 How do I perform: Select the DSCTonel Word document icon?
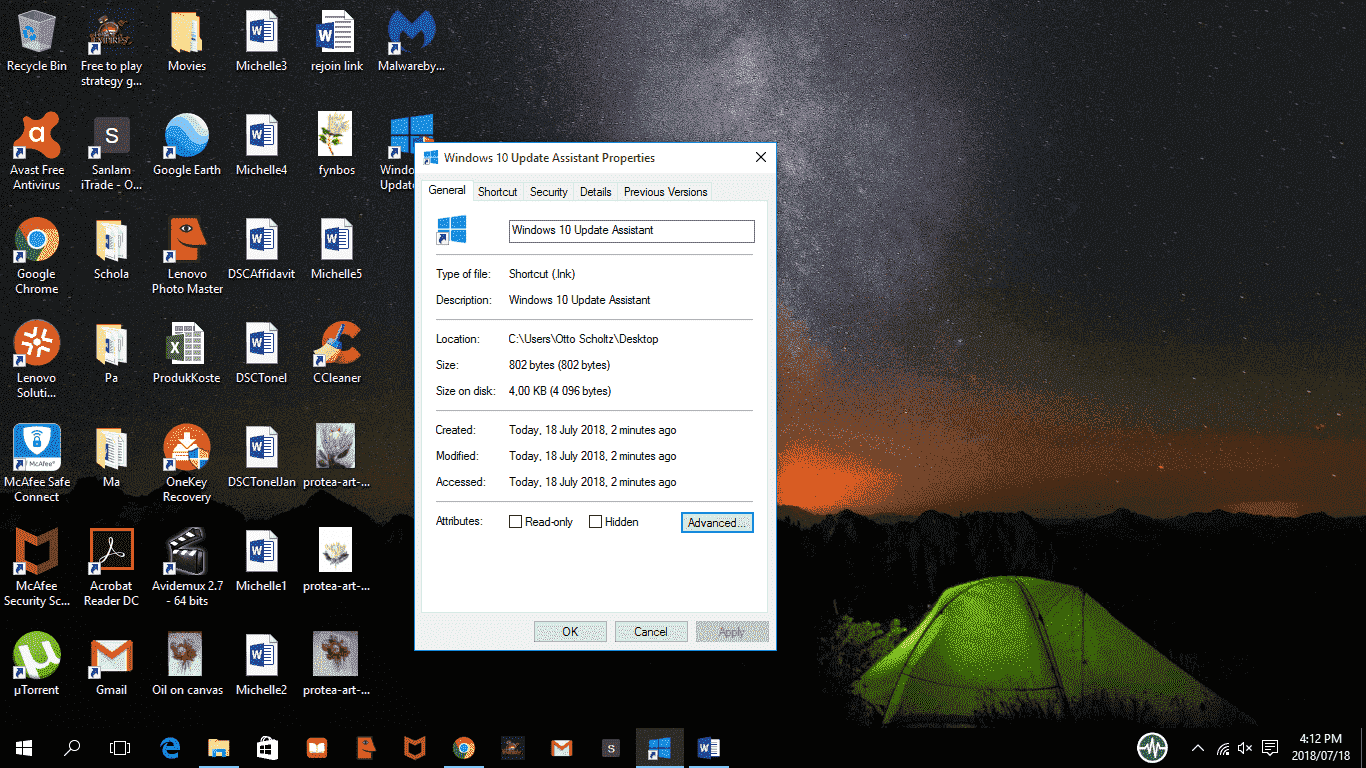(x=261, y=352)
